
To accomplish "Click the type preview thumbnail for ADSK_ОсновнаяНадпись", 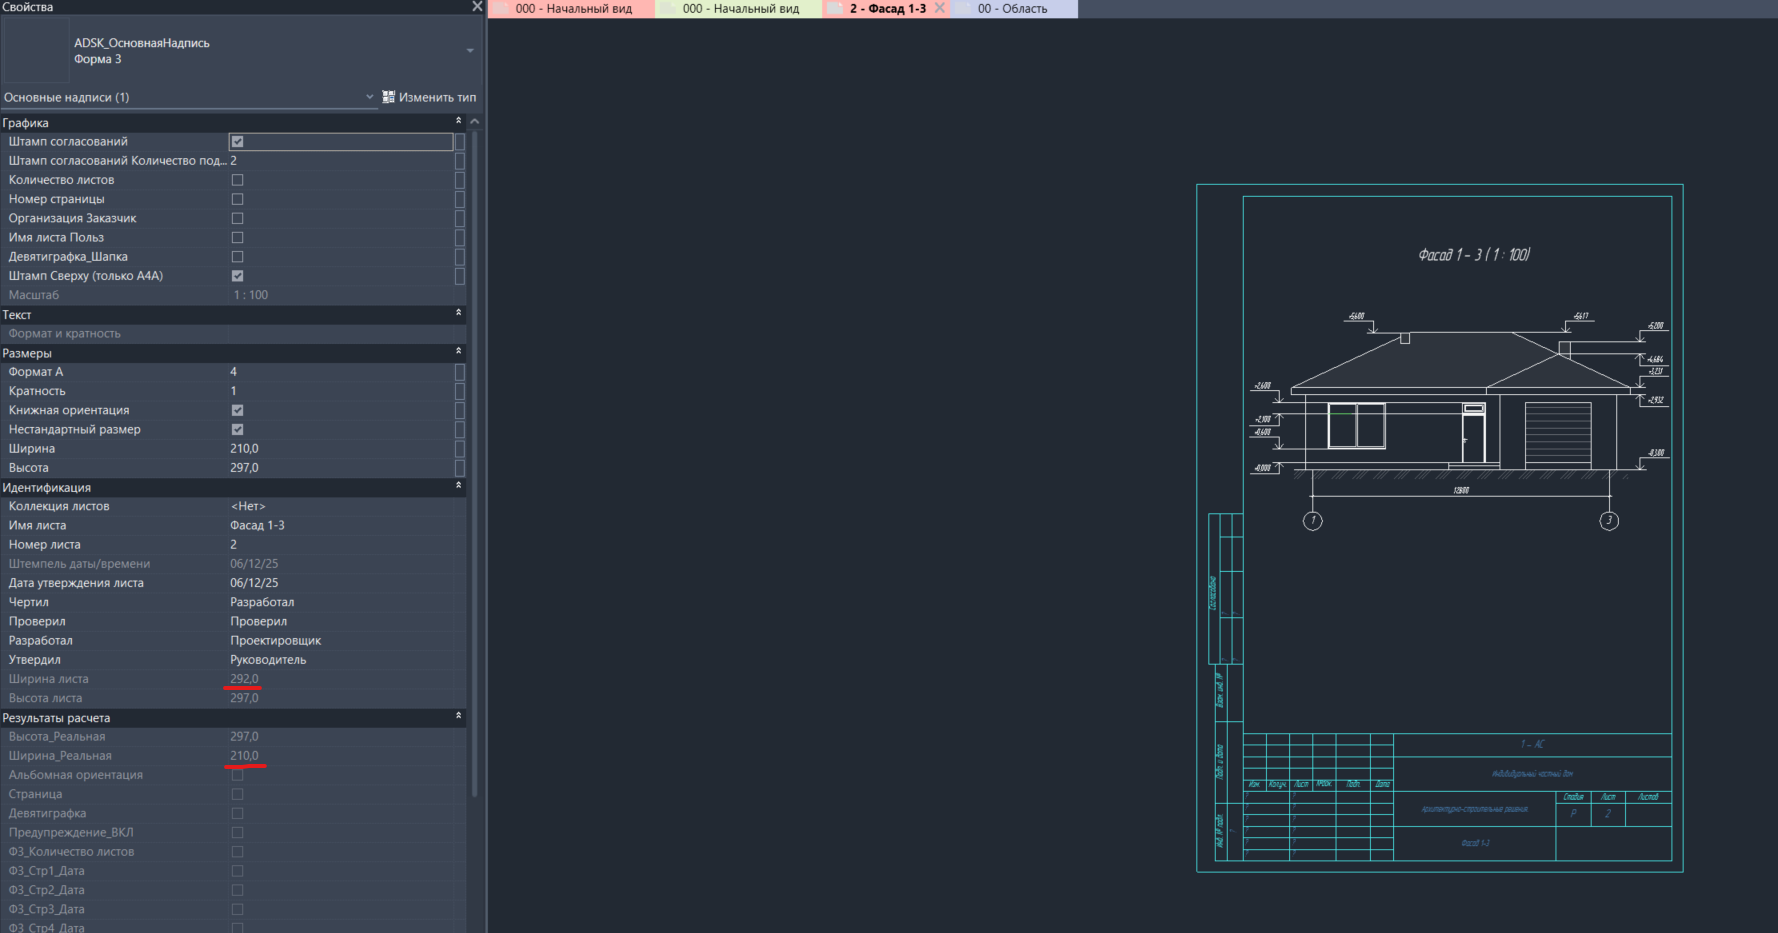I will 36,51.
